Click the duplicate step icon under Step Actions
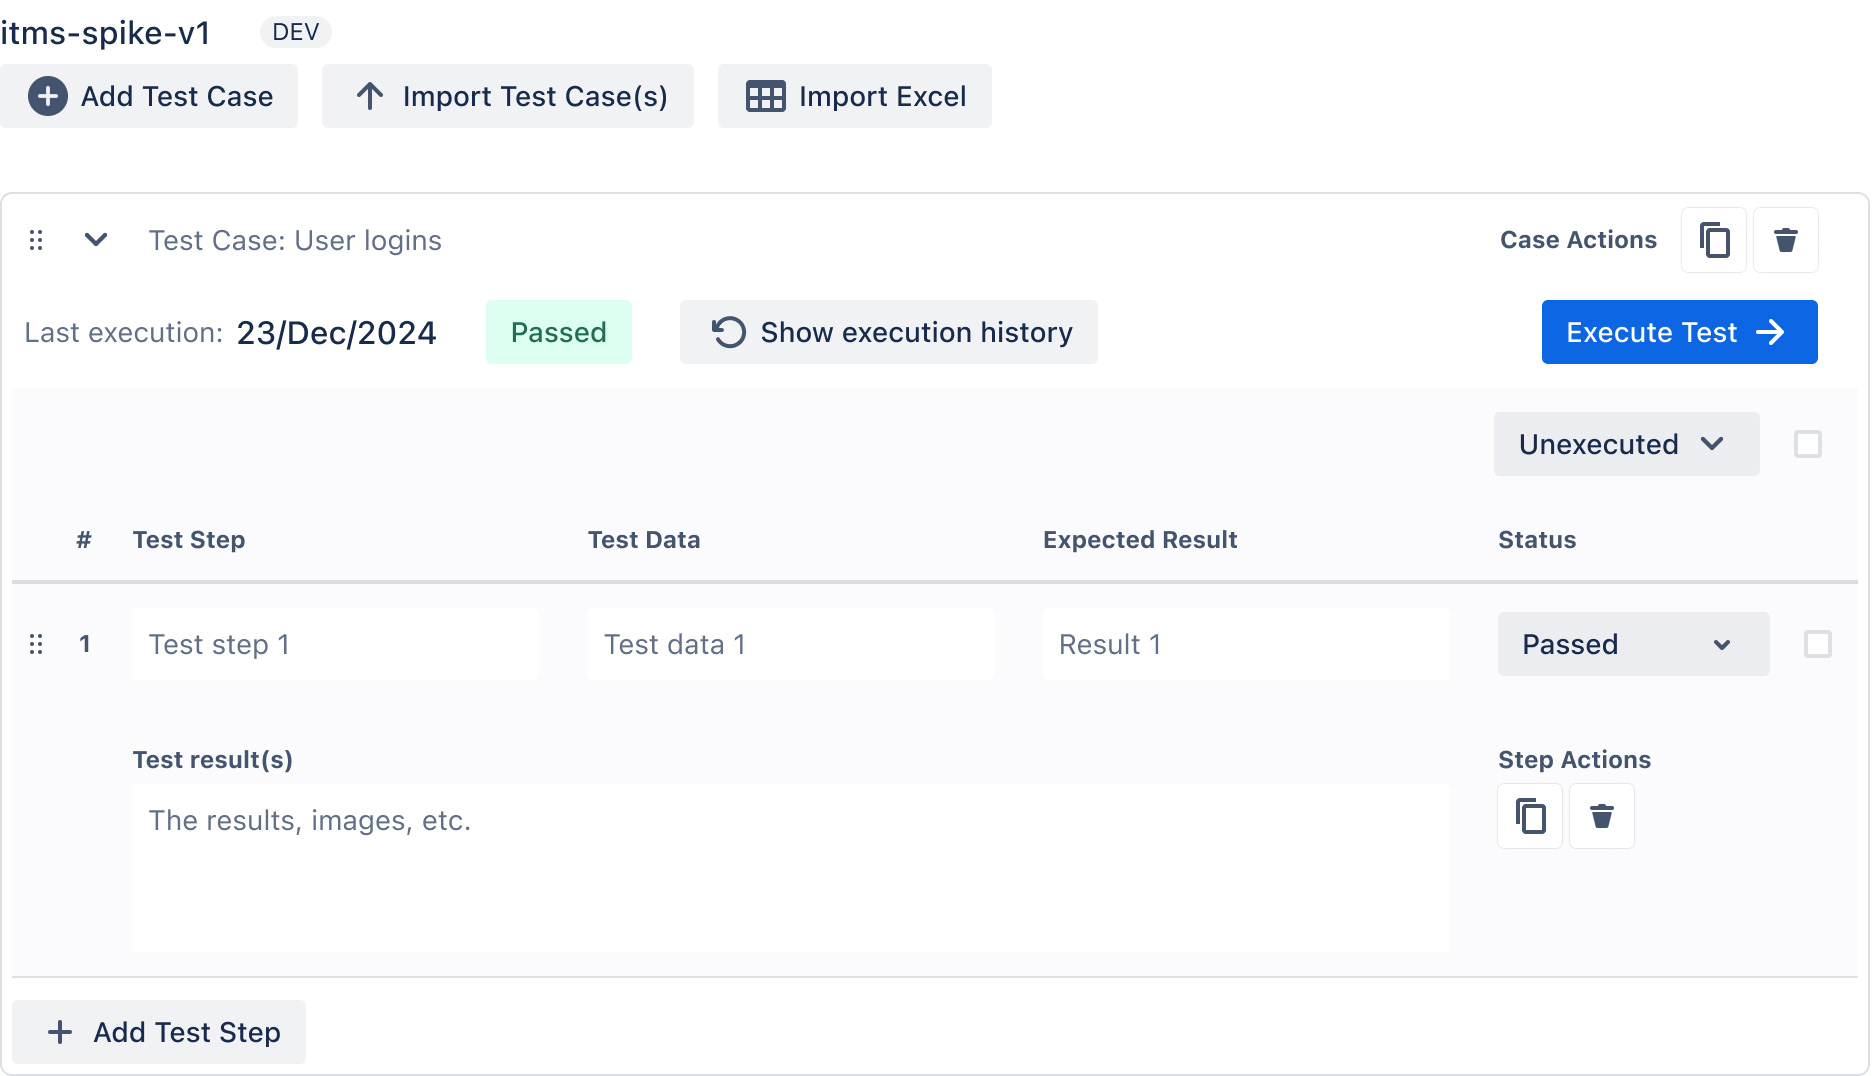Screen dimensions: 1874x1076 pyautogui.click(x=1530, y=816)
